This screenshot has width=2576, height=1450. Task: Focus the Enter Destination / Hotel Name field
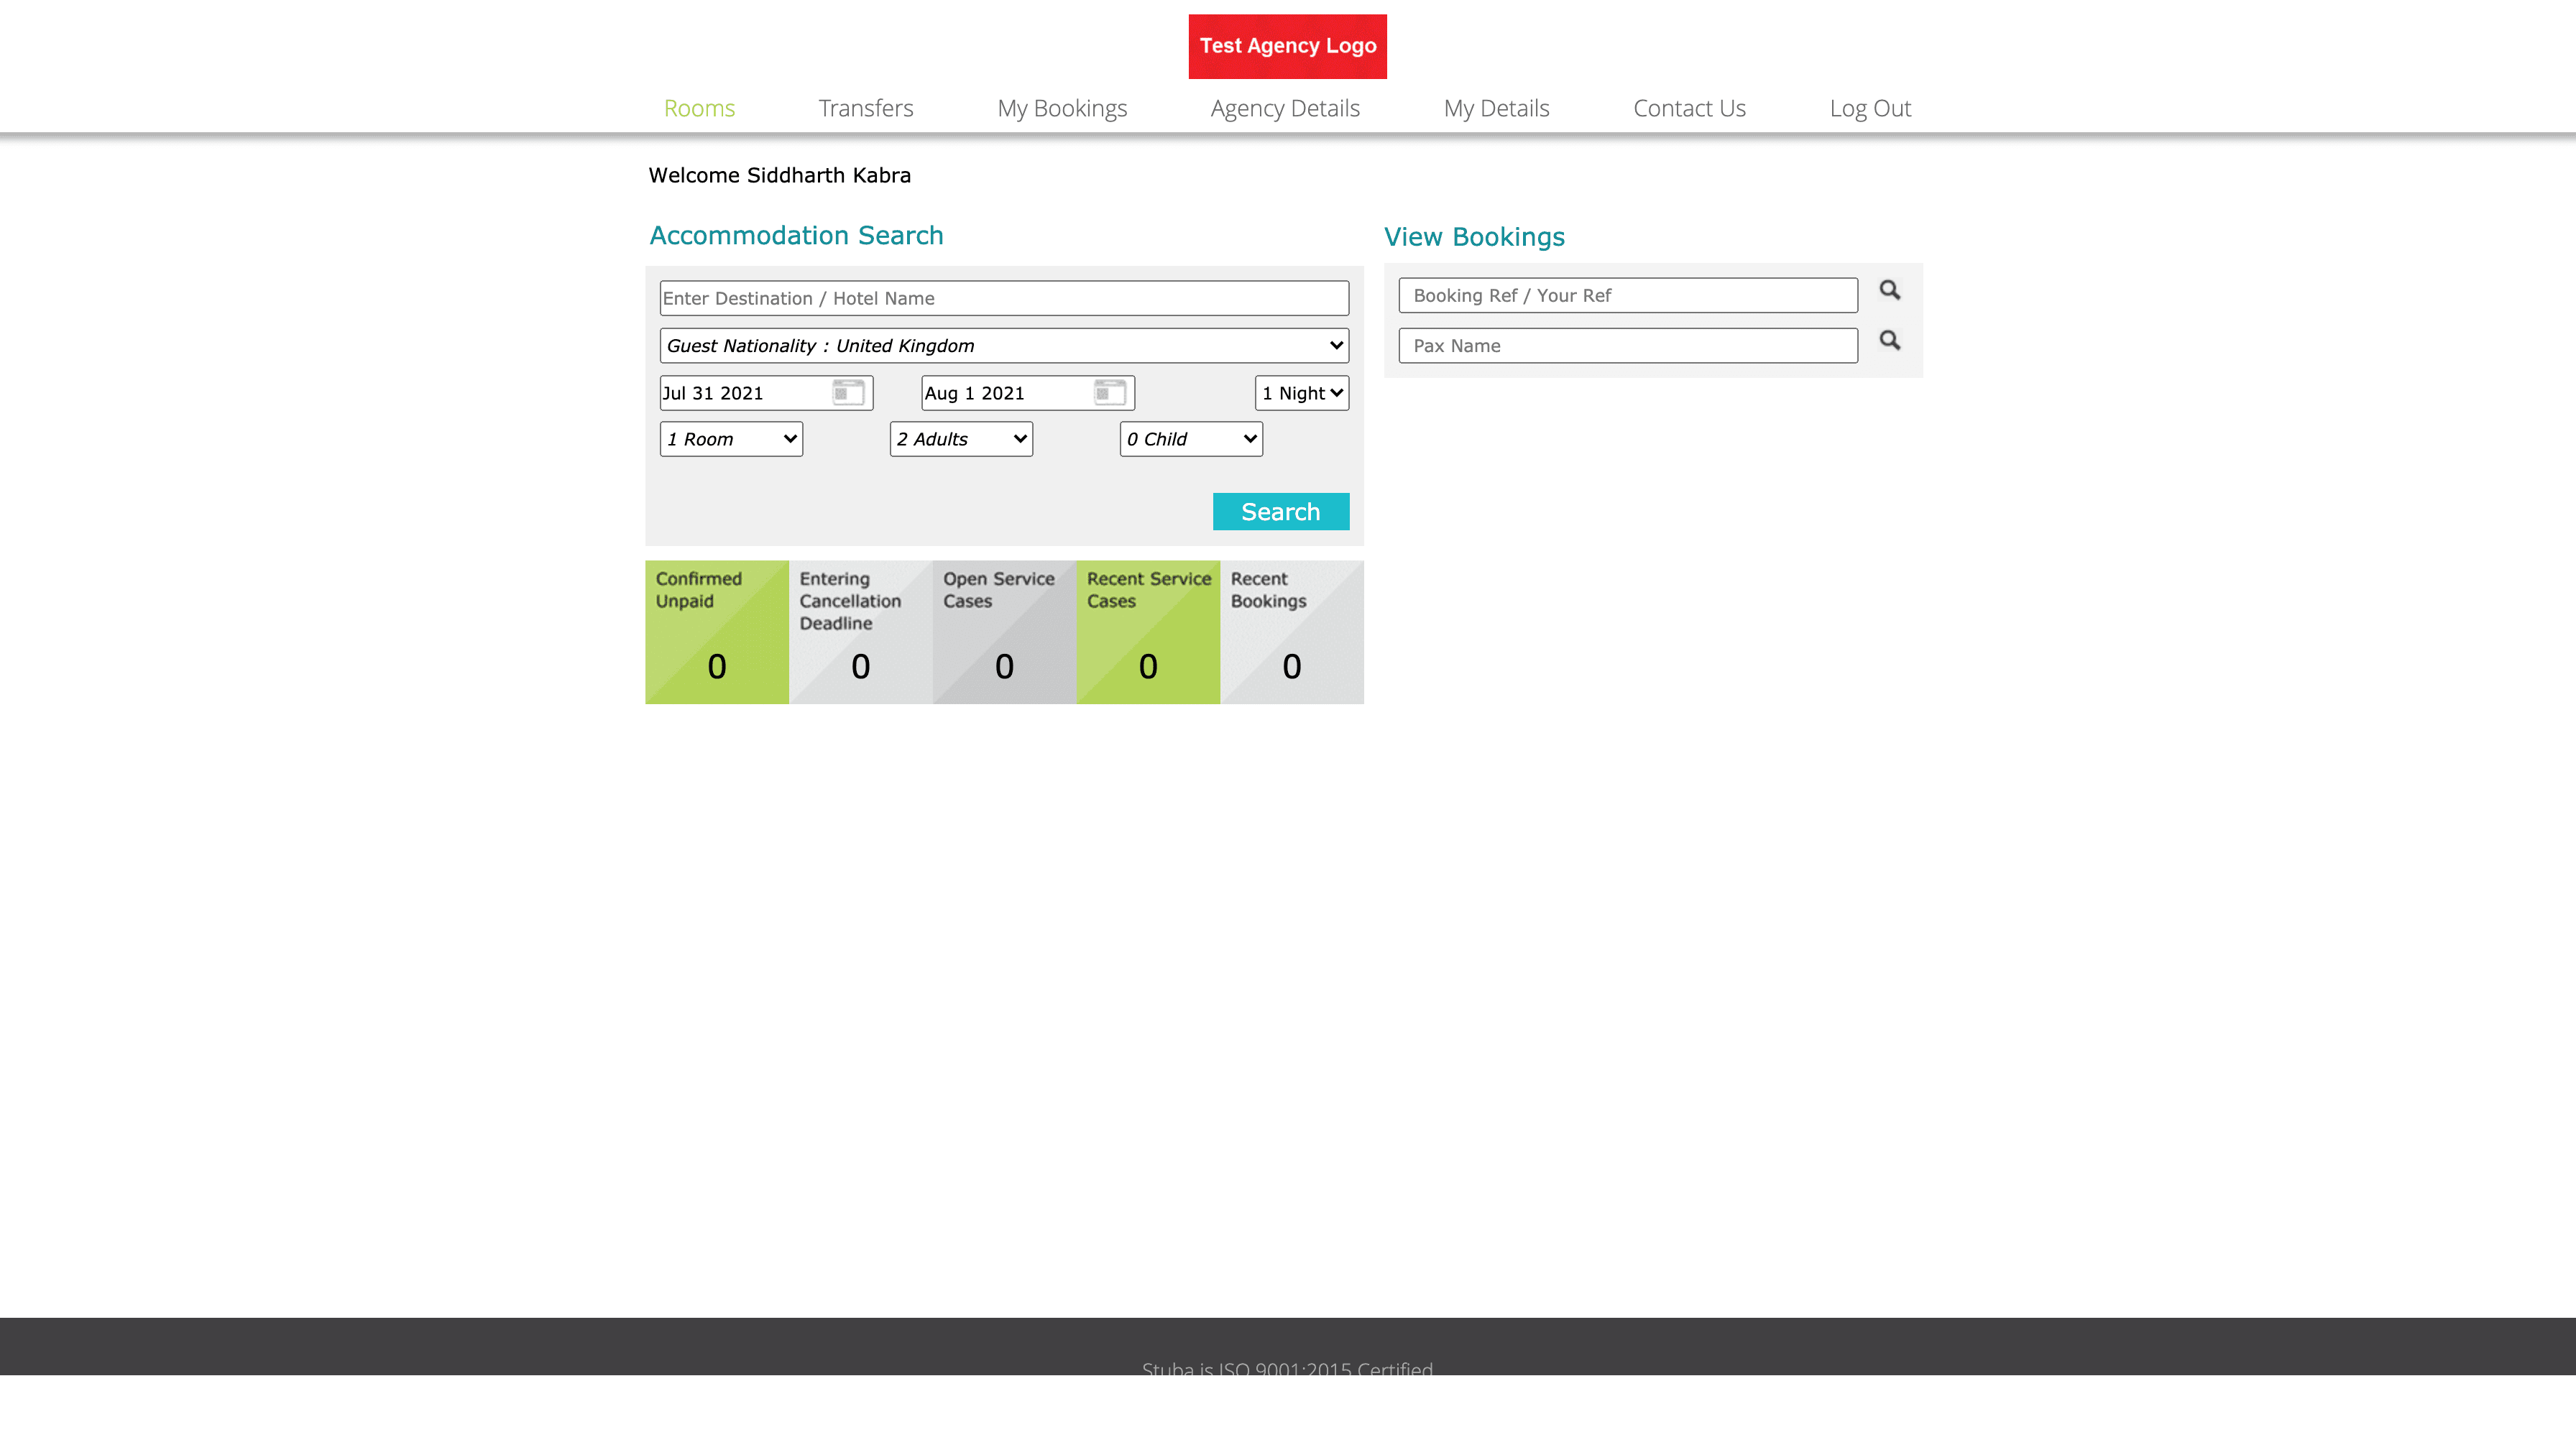[x=1004, y=298]
